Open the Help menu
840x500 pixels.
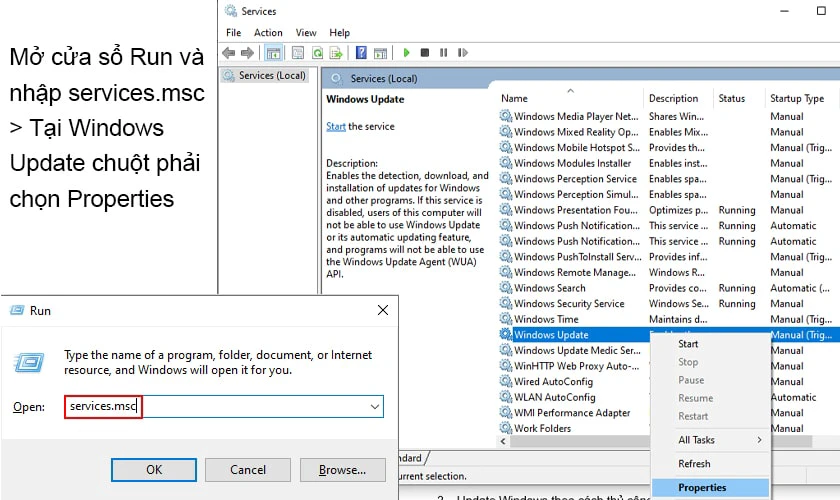[339, 33]
